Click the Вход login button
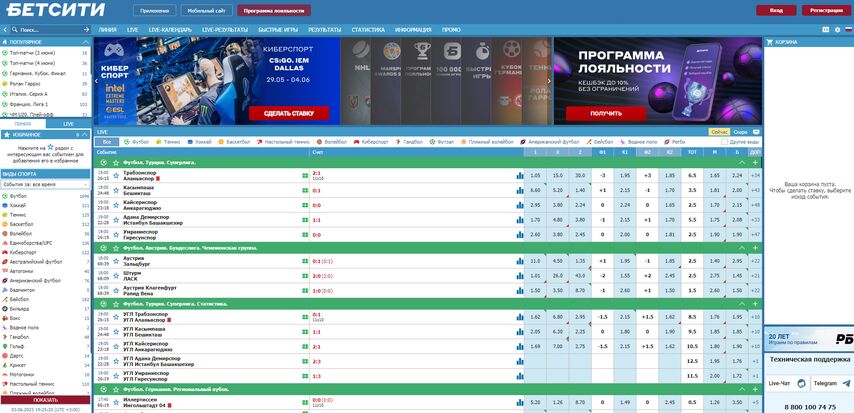 coord(776,10)
